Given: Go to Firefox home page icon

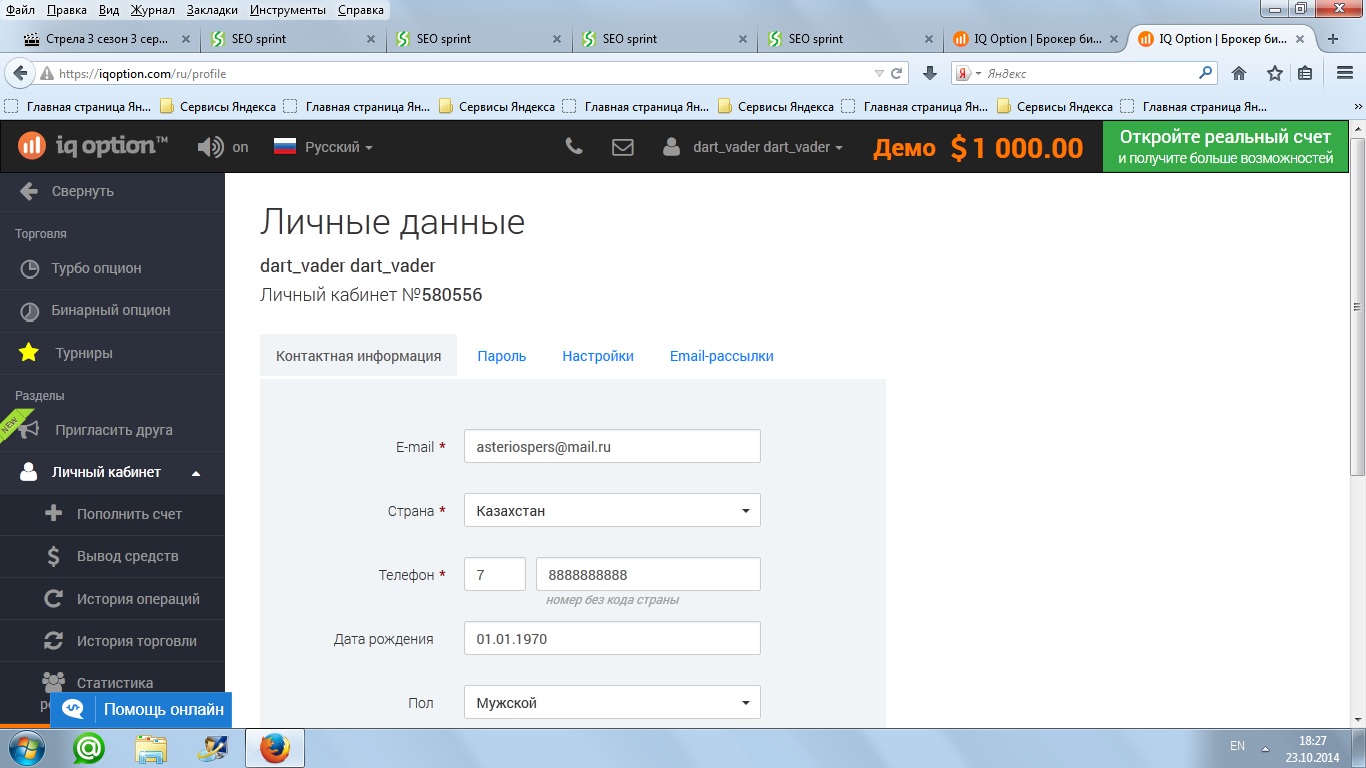Looking at the screenshot, I should click(1239, 74).
